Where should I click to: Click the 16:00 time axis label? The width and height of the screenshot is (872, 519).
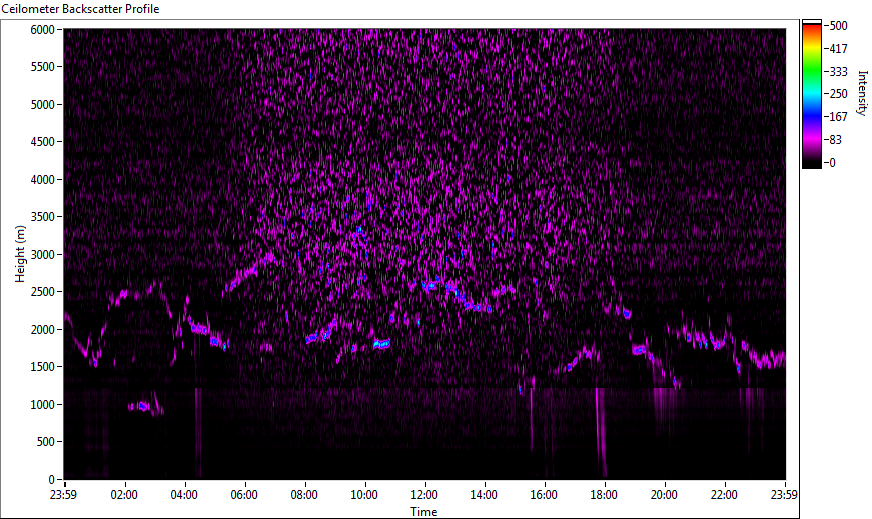click(x=544, y=495)
